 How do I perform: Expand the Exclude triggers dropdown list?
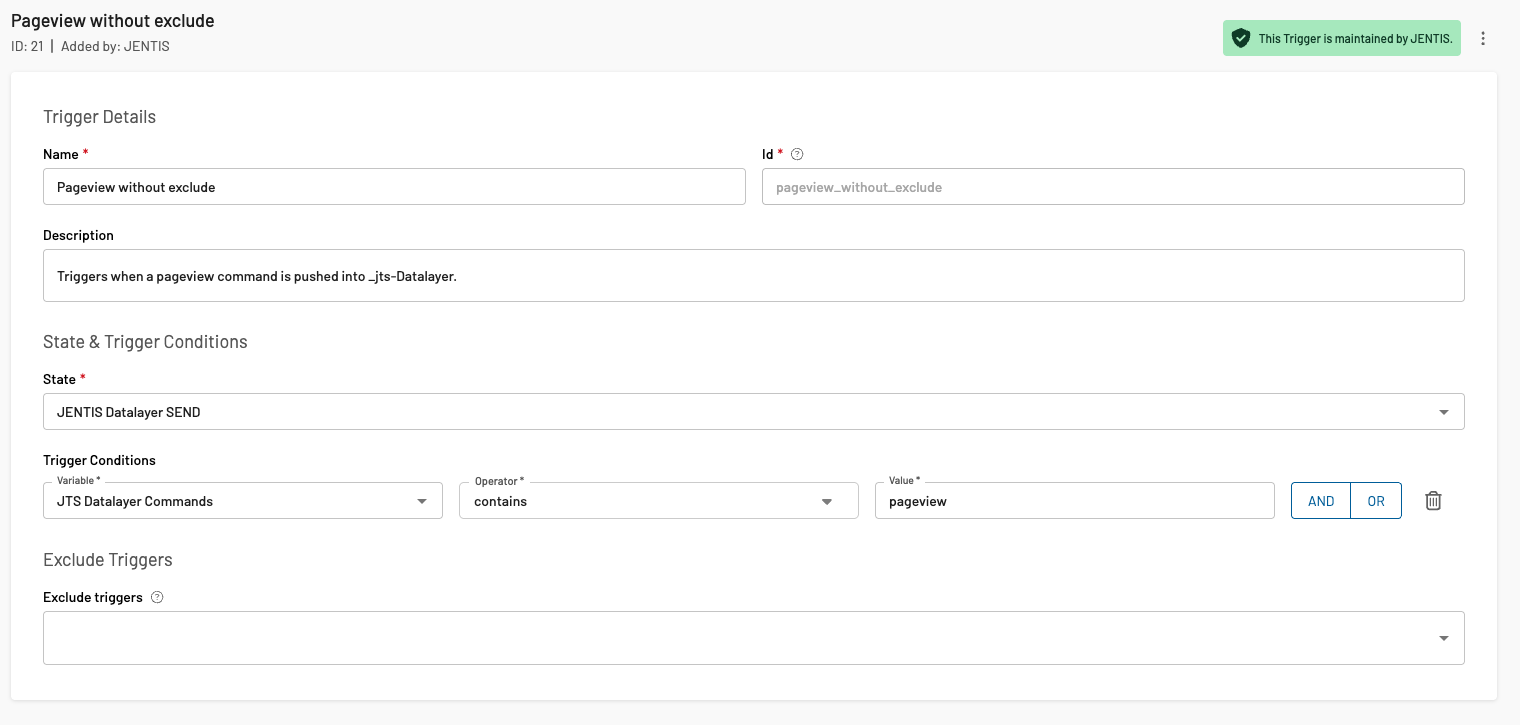coord(740,638)
